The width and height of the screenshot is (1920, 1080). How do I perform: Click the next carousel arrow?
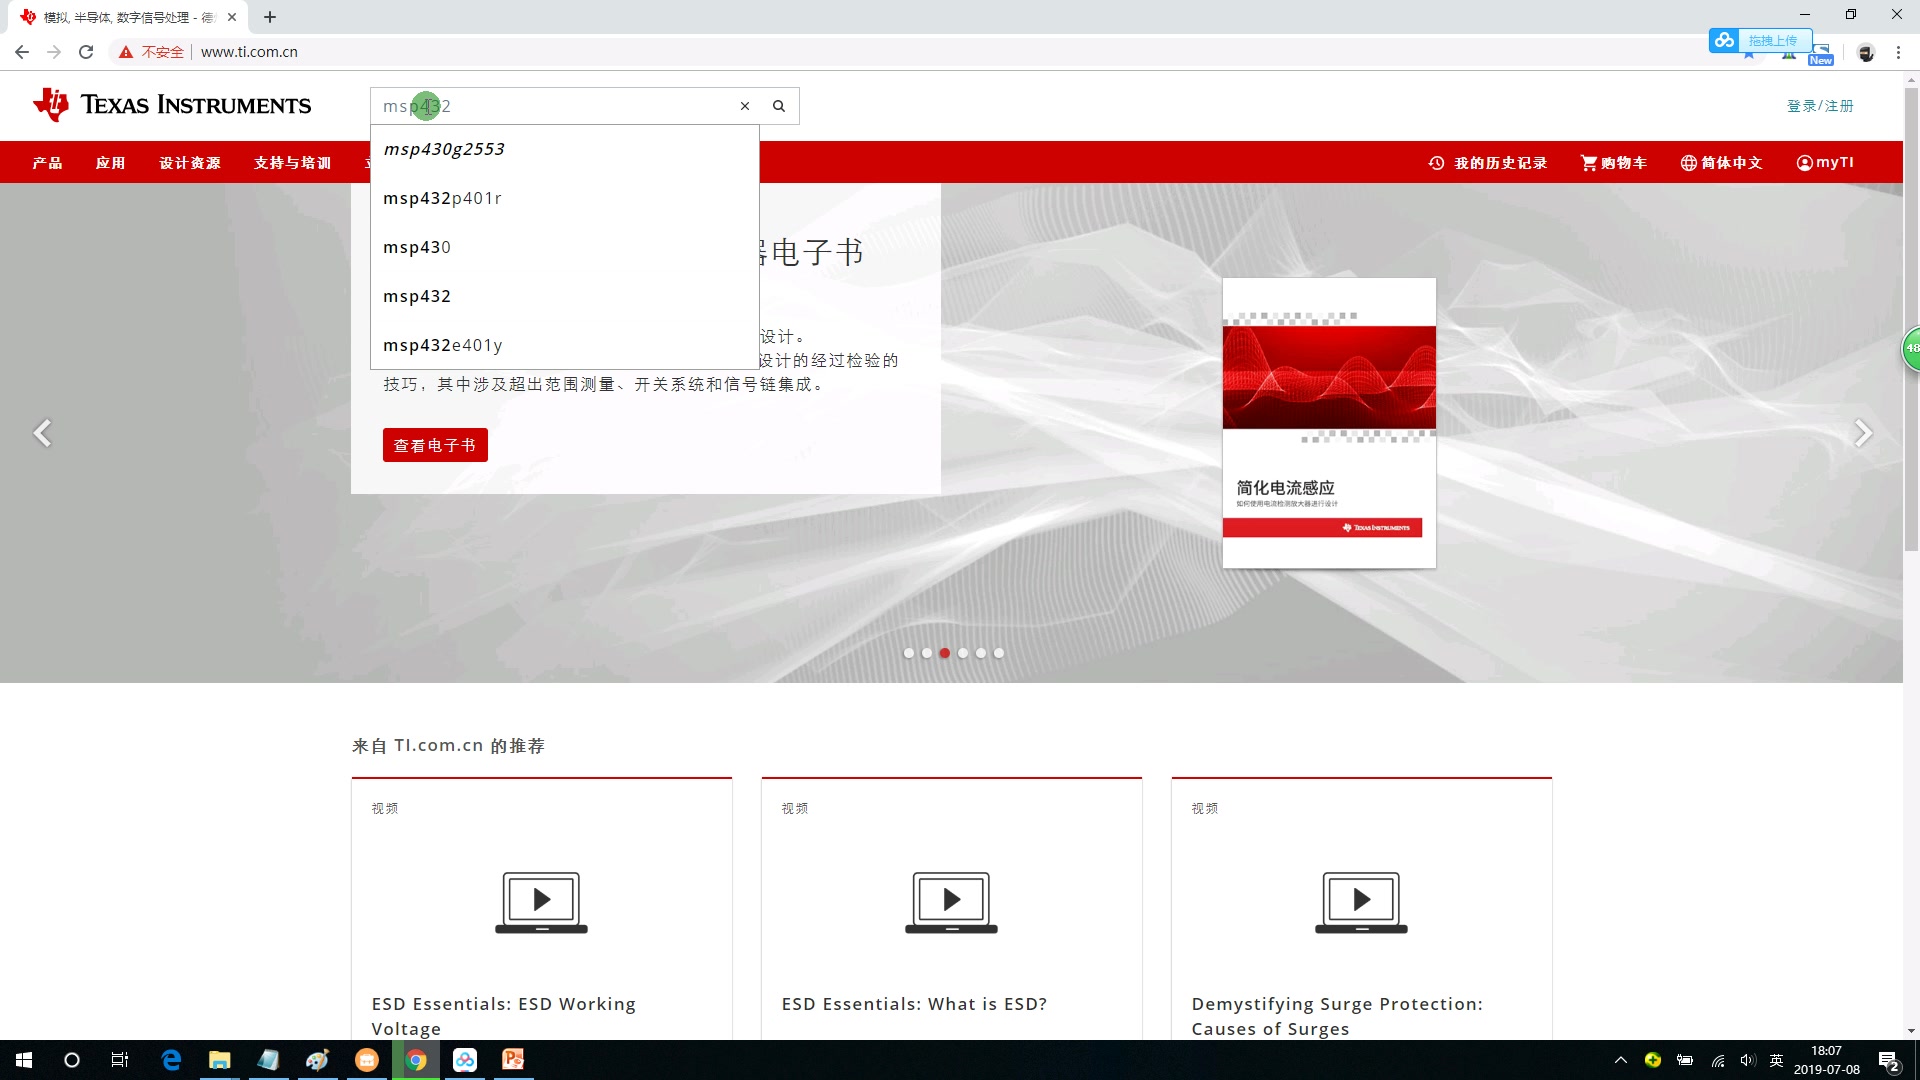pos(1865,432)
